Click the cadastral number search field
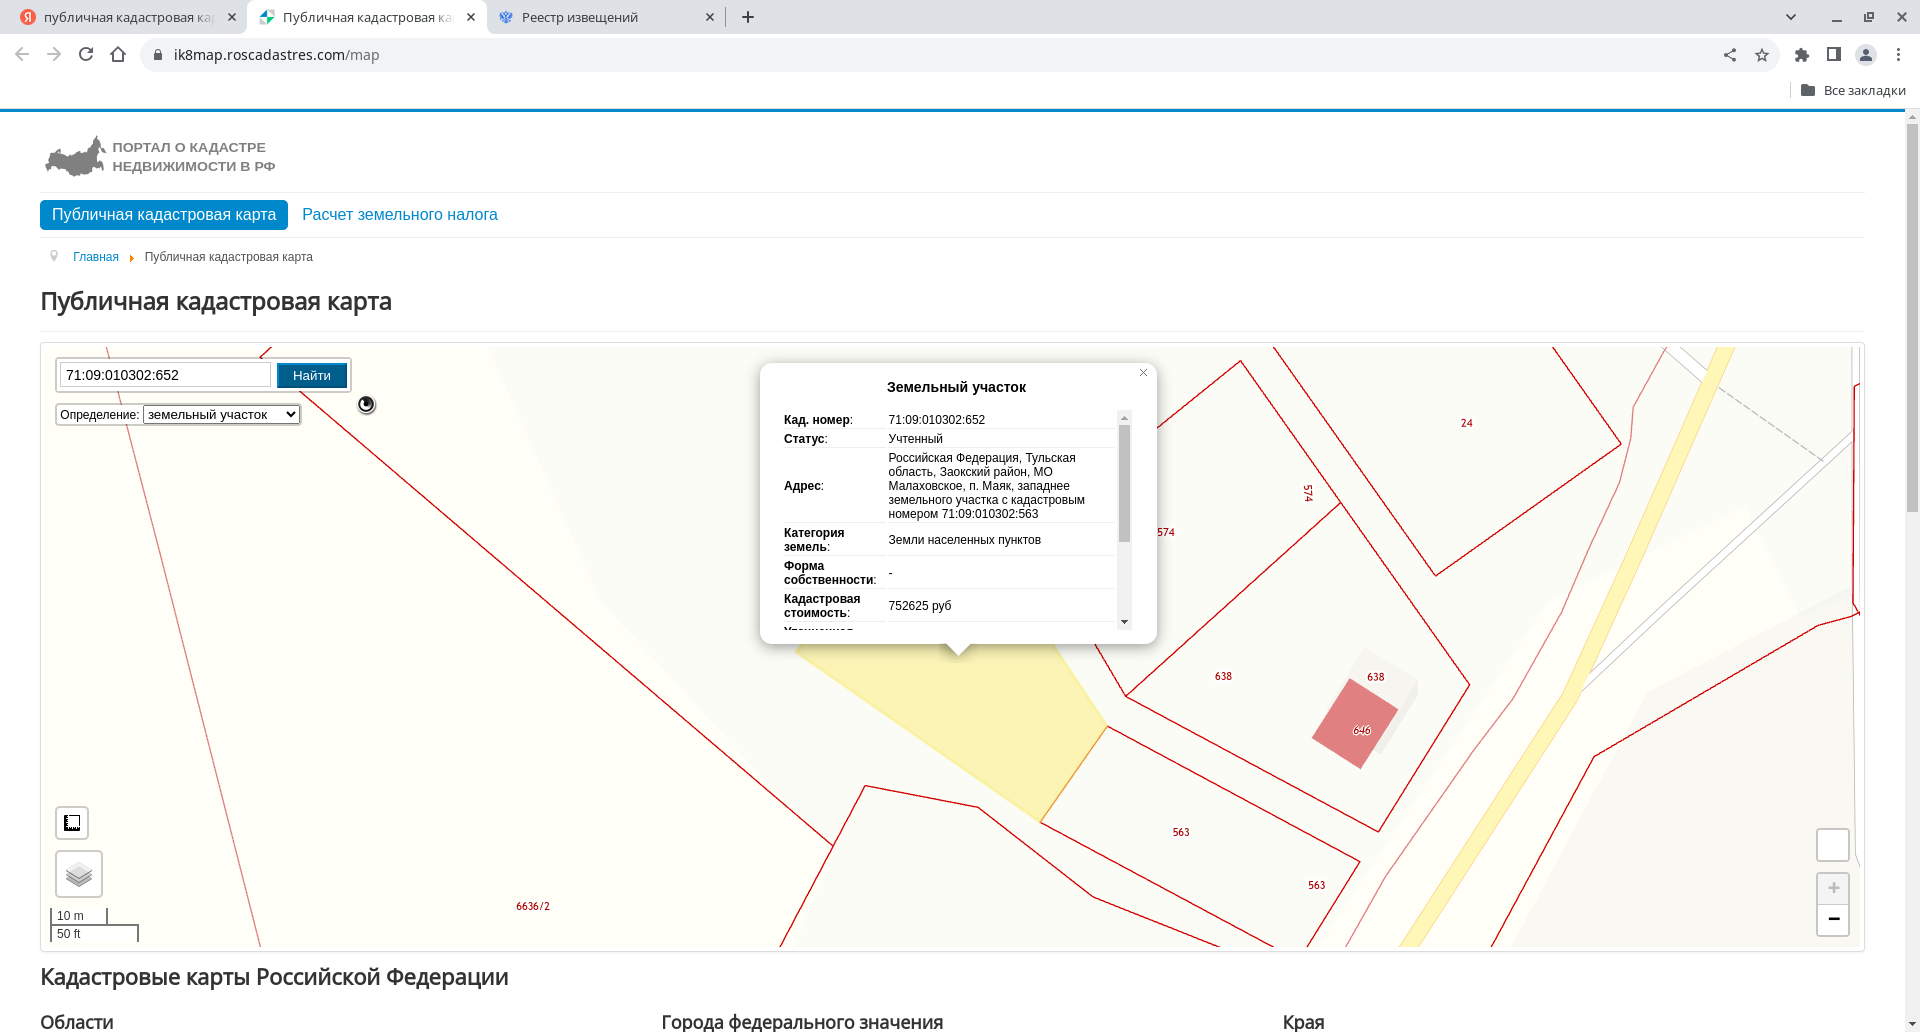This screenshot has height=1032, width=1920. coord(165,375)
